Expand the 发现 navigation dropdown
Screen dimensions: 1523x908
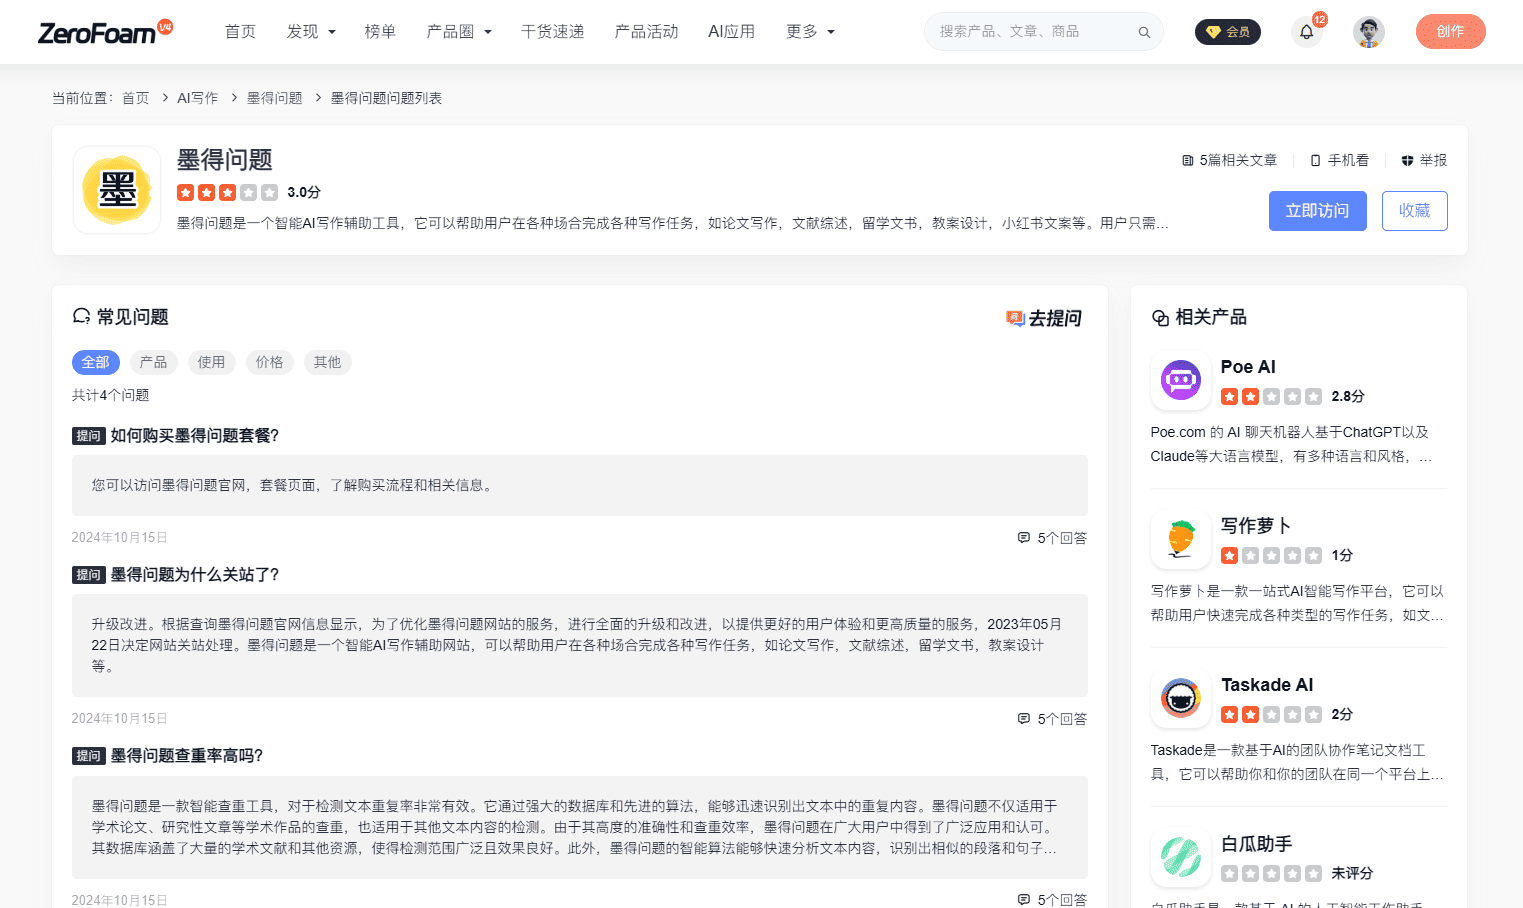(x=311, y=31)
